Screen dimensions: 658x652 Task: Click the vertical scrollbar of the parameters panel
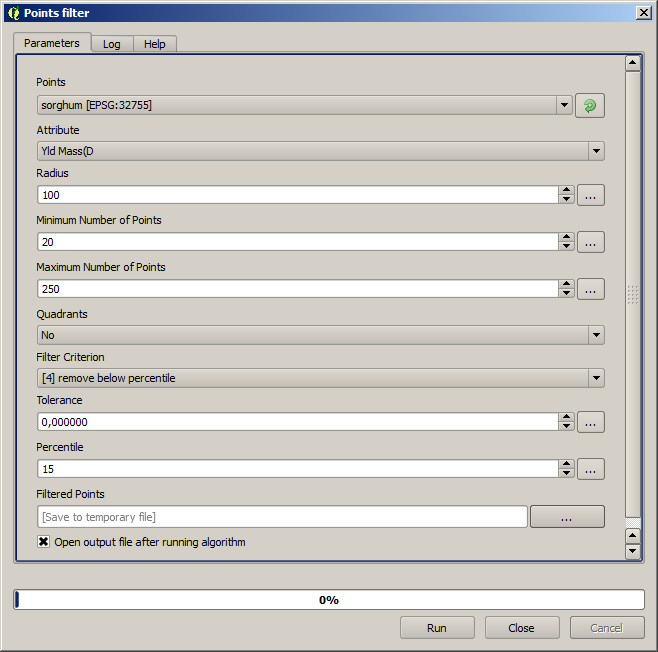click(632, 293)
